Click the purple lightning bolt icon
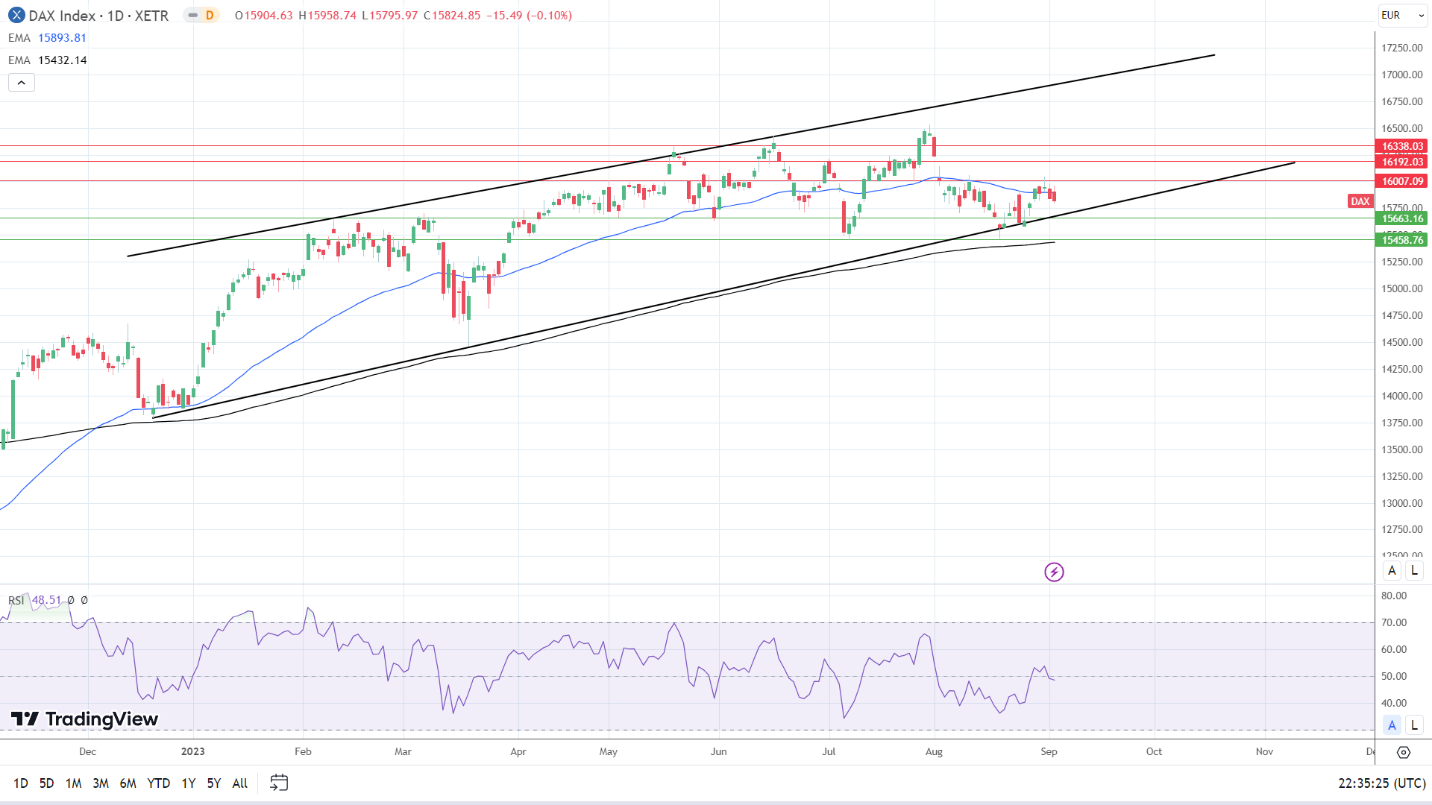The image size is (1432, 805). pyautogui.click(x=1054, y=572)
